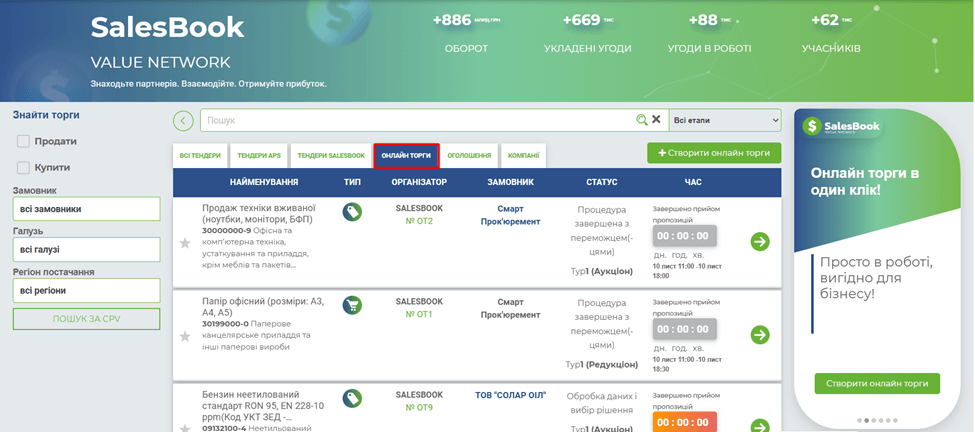The height and width of the screenshot is (432, 975).
Task: Click status text 'Тур1 (Редукціон)'
Action: pos(601,365)
